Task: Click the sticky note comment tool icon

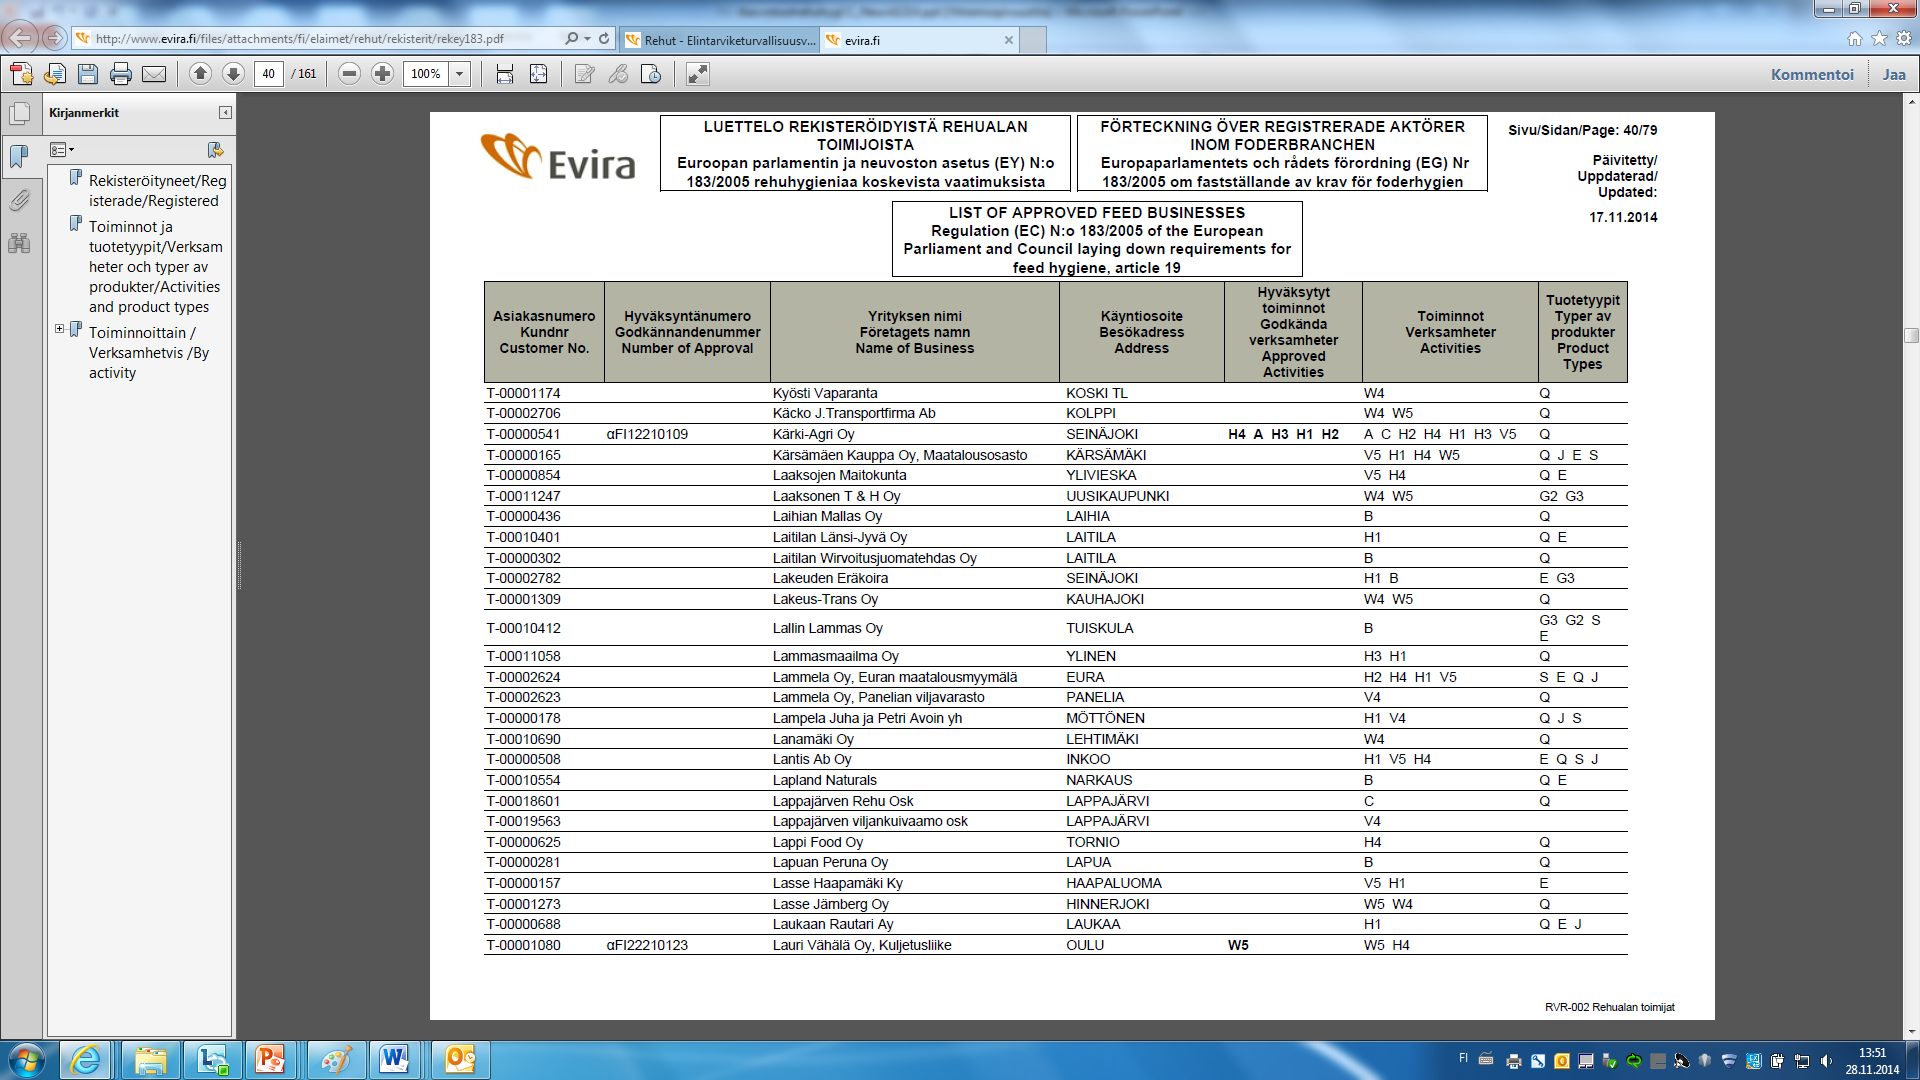Action: [x=585, y=74]
